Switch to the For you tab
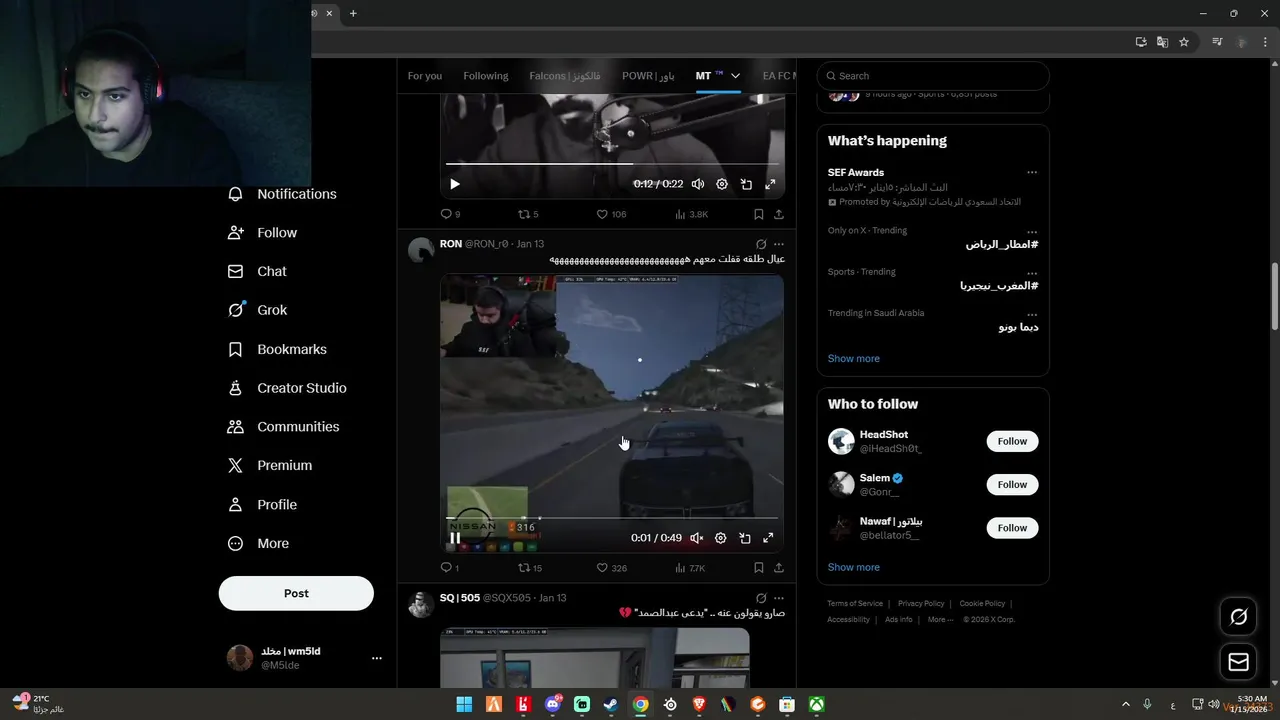This screenshot has width=1280, height=720. click(x=424, y=76)
